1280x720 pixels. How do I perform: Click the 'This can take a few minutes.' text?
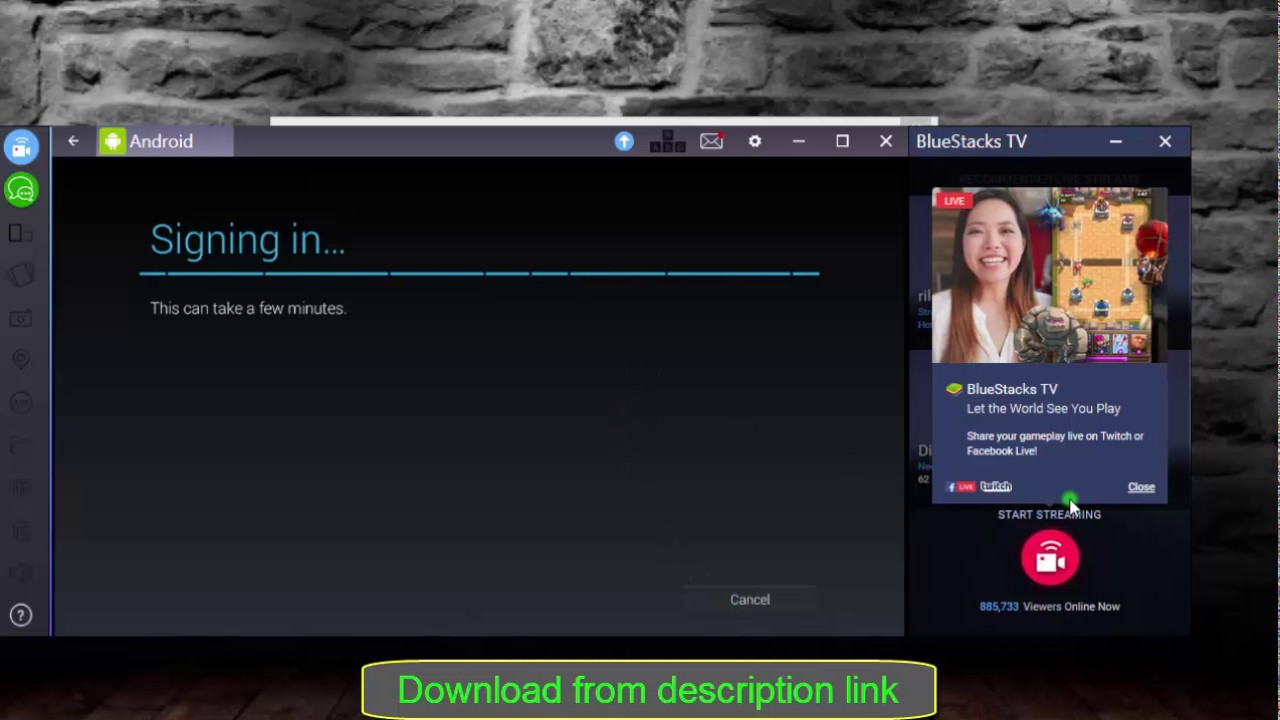coord(248,308)
